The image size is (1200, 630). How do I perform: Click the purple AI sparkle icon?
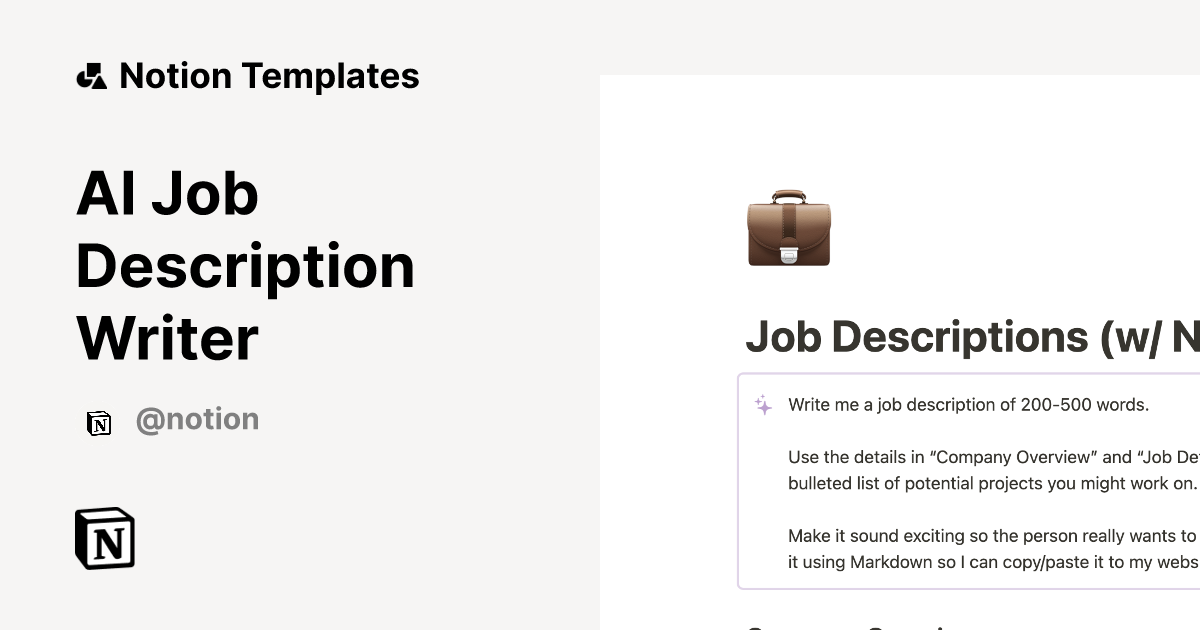point(763,405)
